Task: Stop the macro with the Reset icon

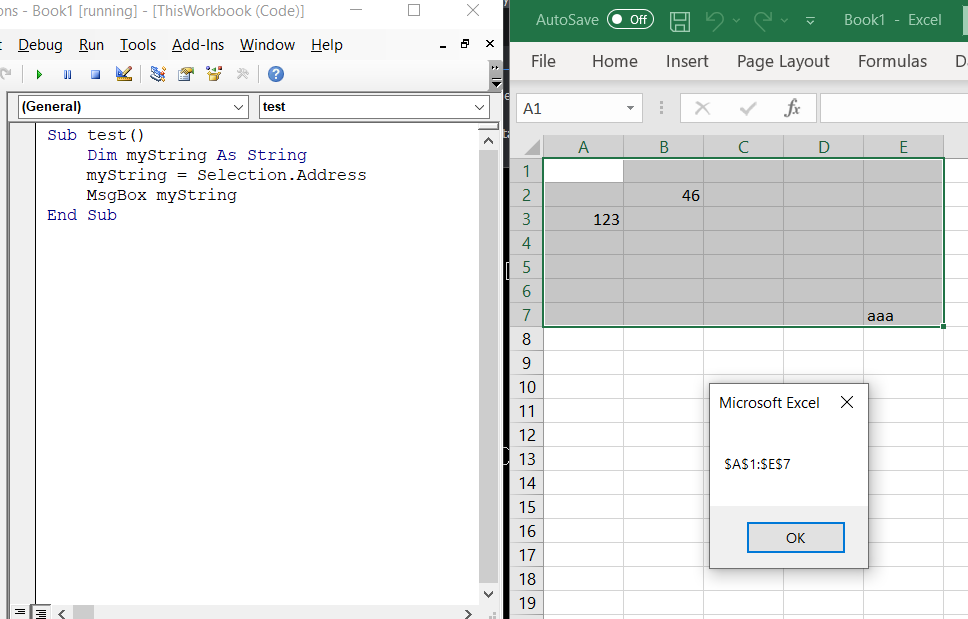Action: click(x=95, y=74)
